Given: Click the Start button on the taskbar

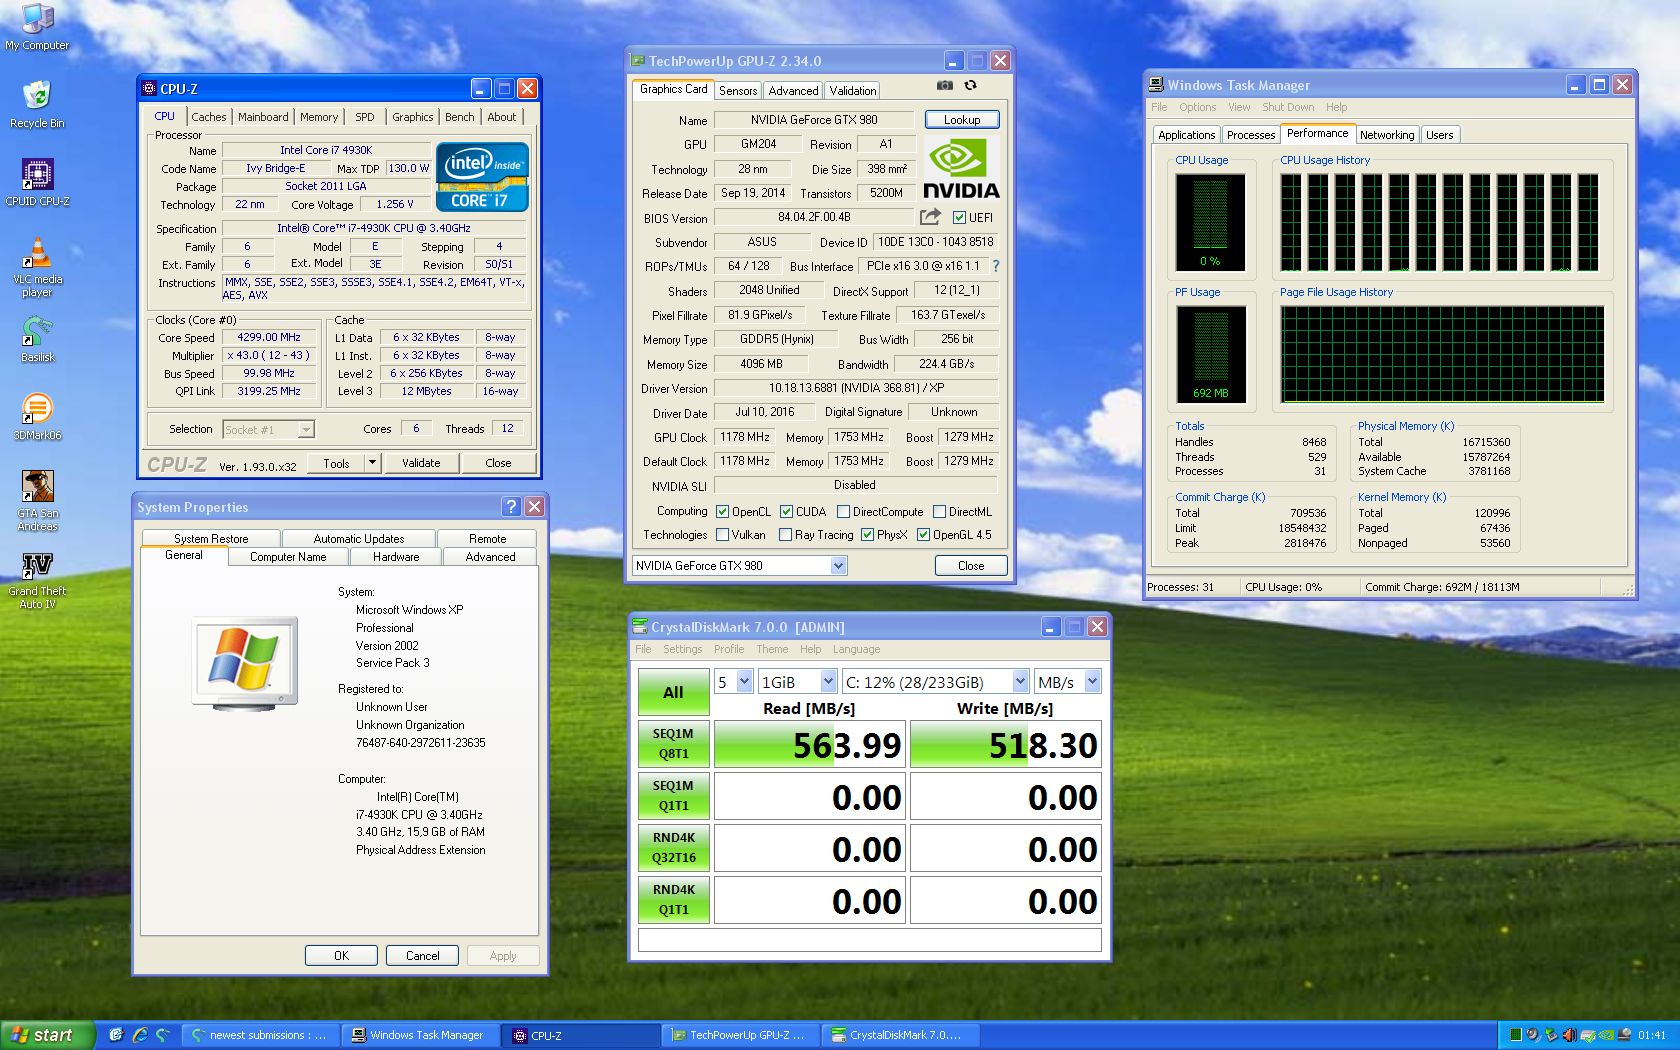Looking at the screenshot, I should click(x=45, y=1034).
